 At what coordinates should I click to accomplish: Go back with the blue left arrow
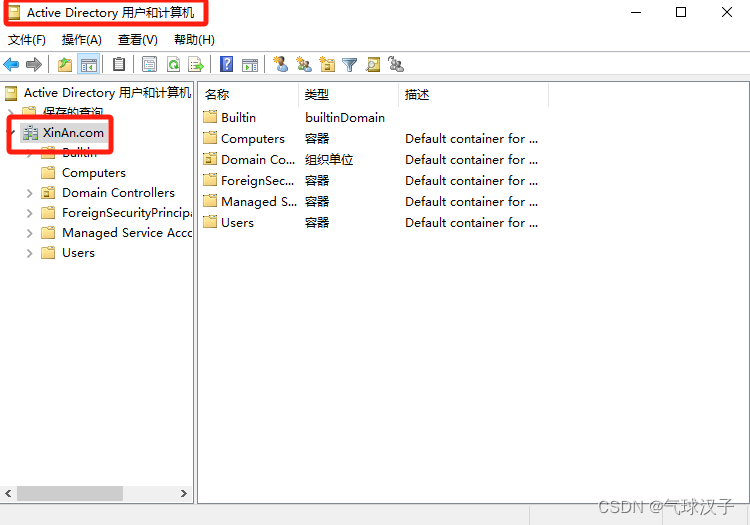tap(11, 64)
